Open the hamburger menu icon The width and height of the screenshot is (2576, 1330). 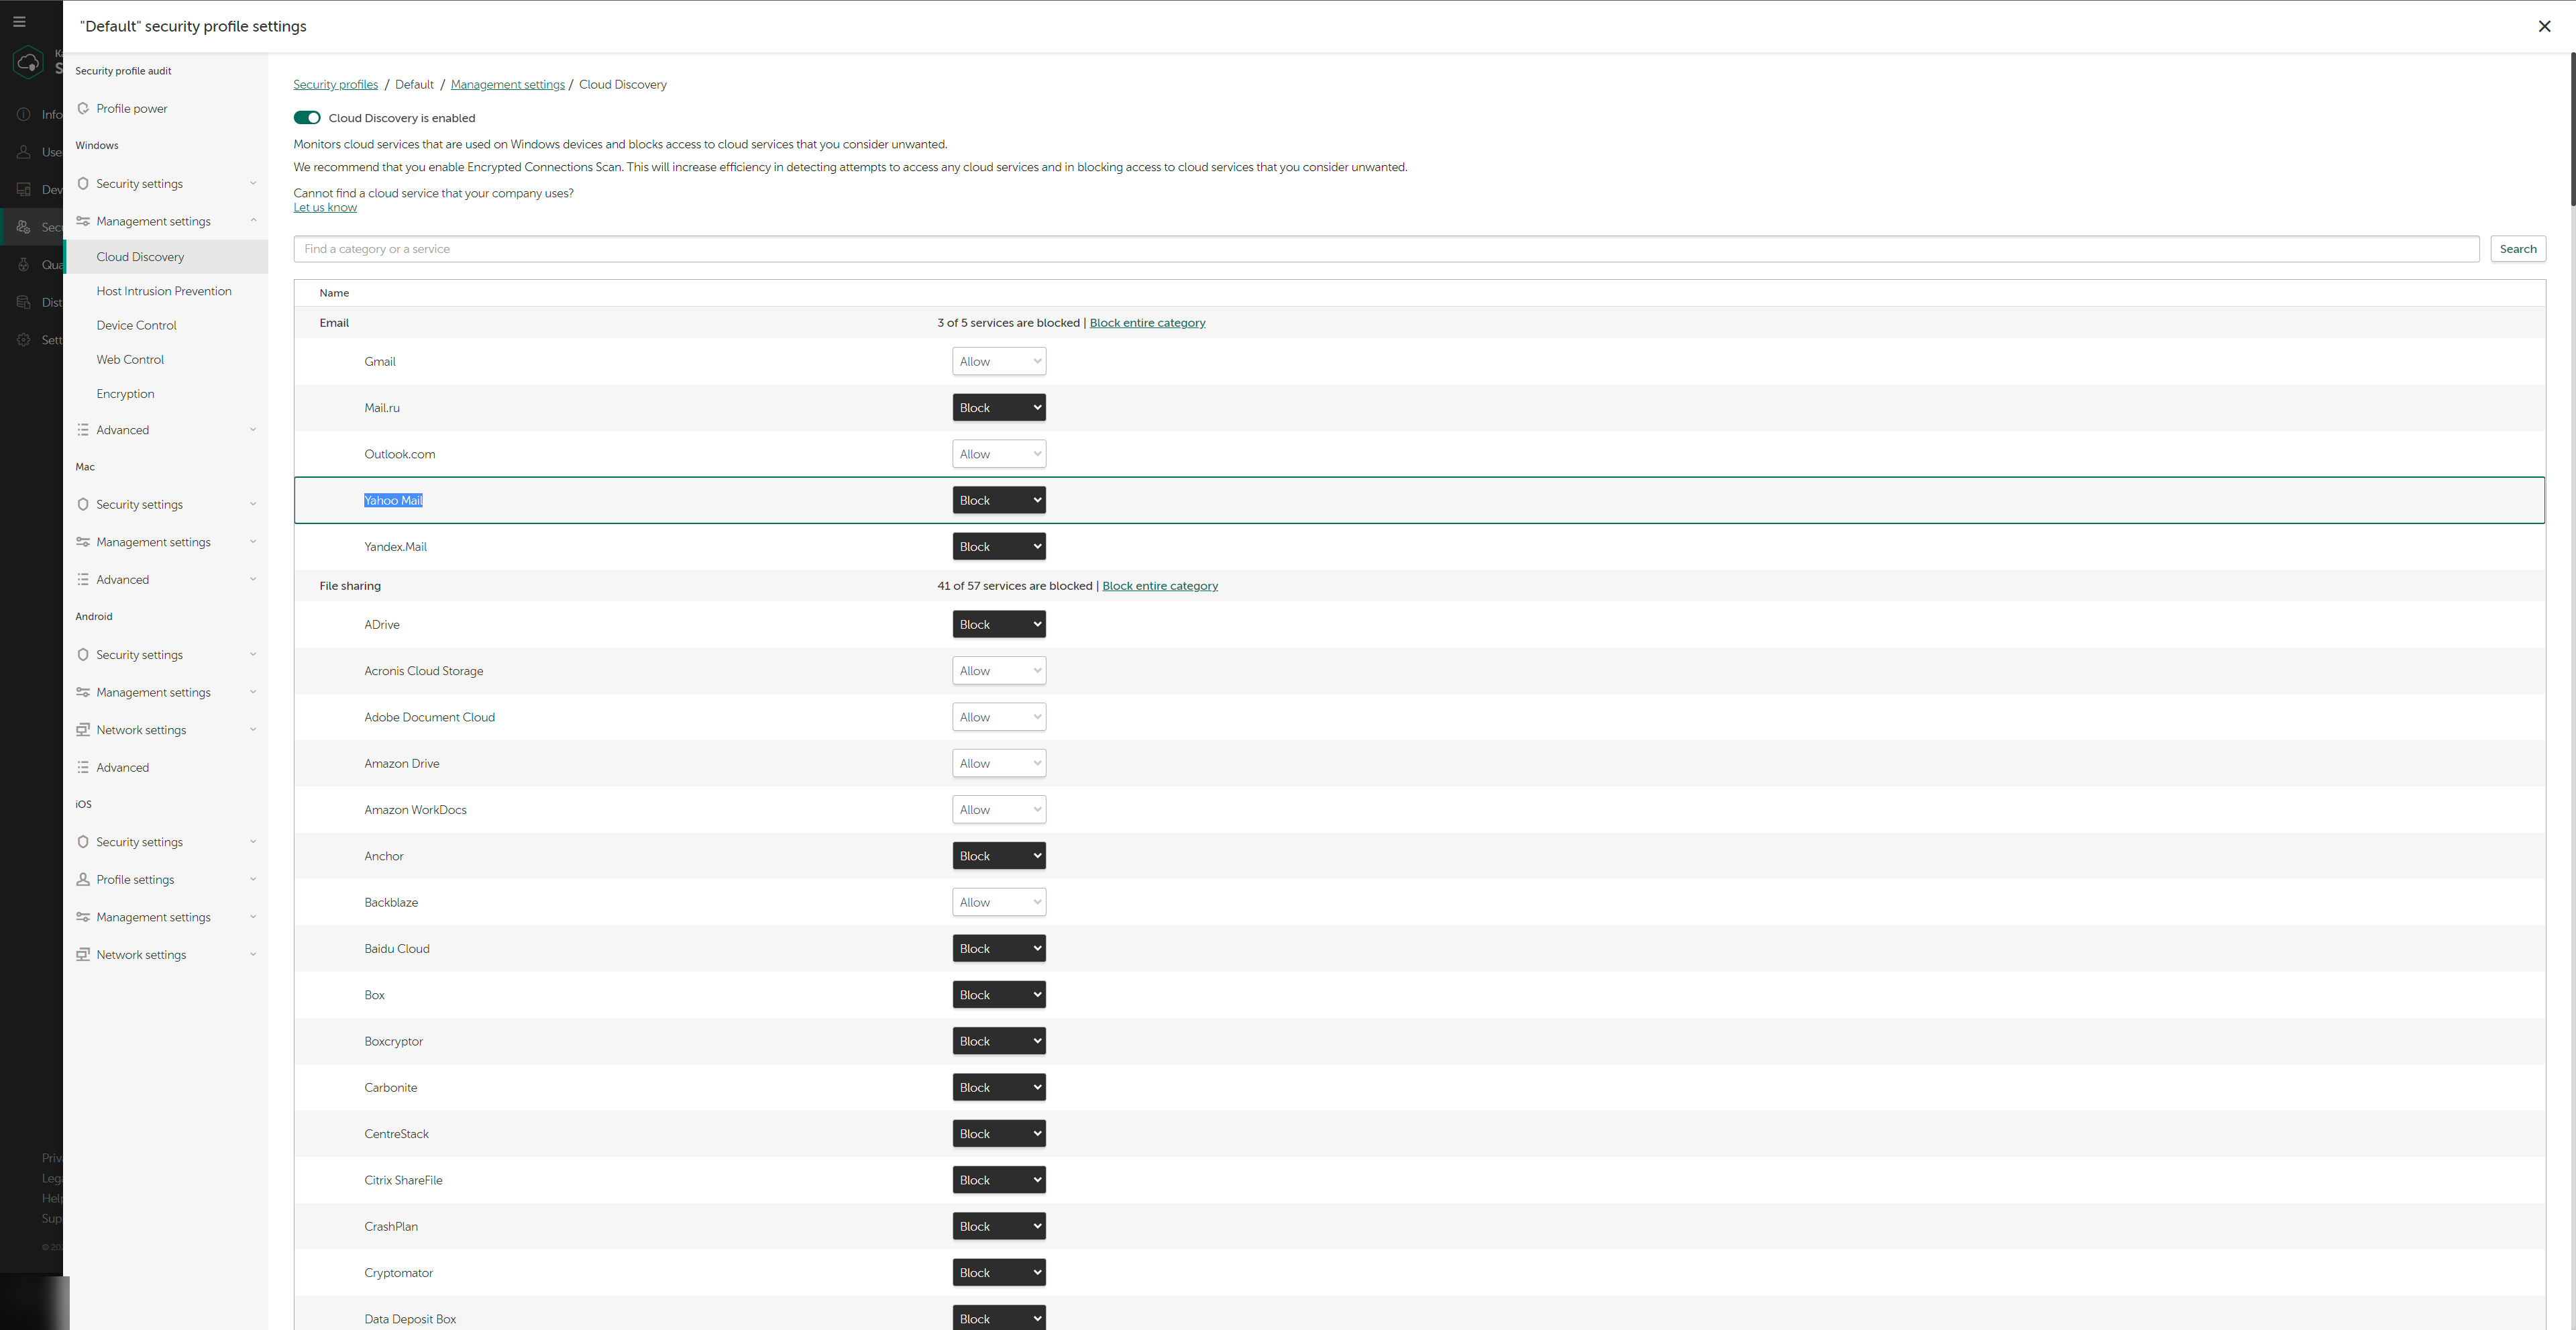click(x=19, y=22)
